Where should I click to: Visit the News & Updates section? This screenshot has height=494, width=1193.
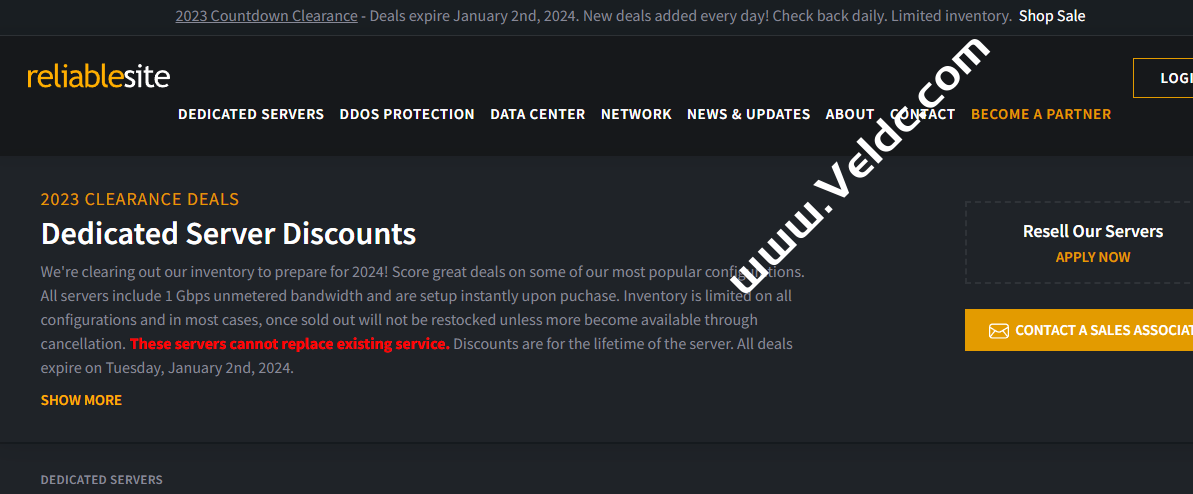pos(748,114)
